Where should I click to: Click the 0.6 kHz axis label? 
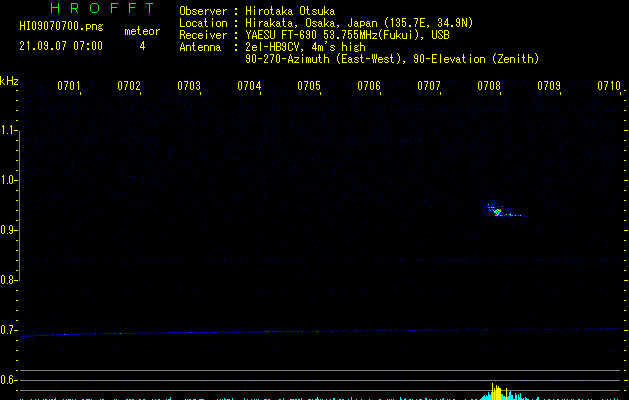pos(8,380)
